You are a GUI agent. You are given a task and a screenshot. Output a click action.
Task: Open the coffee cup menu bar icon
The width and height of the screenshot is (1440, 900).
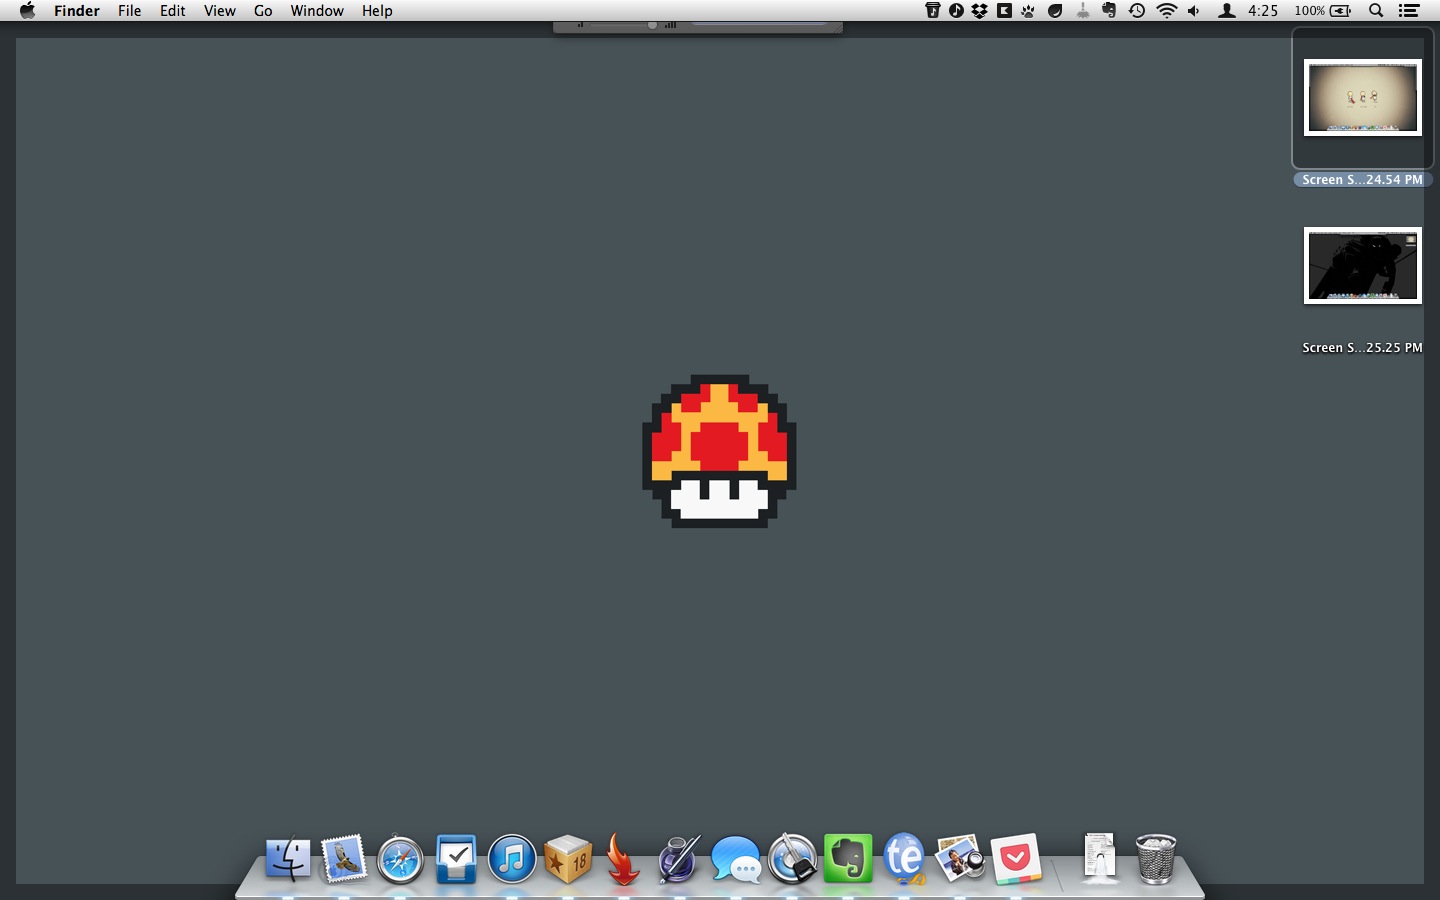pos(932,11)
